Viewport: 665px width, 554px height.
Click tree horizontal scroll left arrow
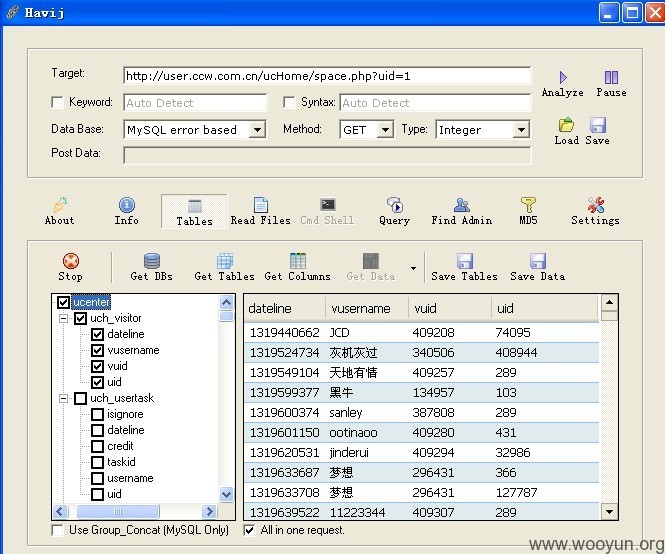pyautogui.click(x=60, y=511)
